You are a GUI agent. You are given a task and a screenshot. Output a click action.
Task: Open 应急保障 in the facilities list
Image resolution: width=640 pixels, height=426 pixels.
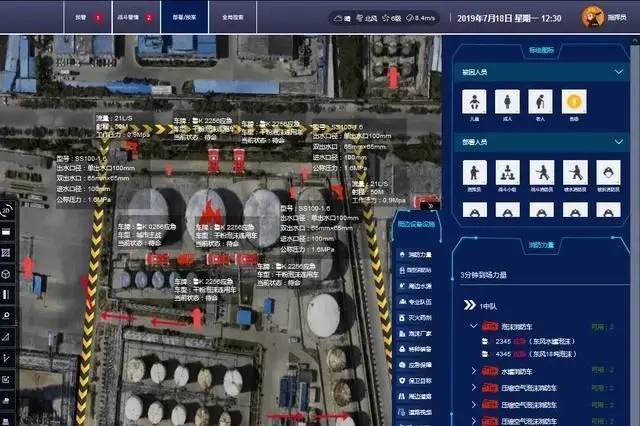point(415,365)
